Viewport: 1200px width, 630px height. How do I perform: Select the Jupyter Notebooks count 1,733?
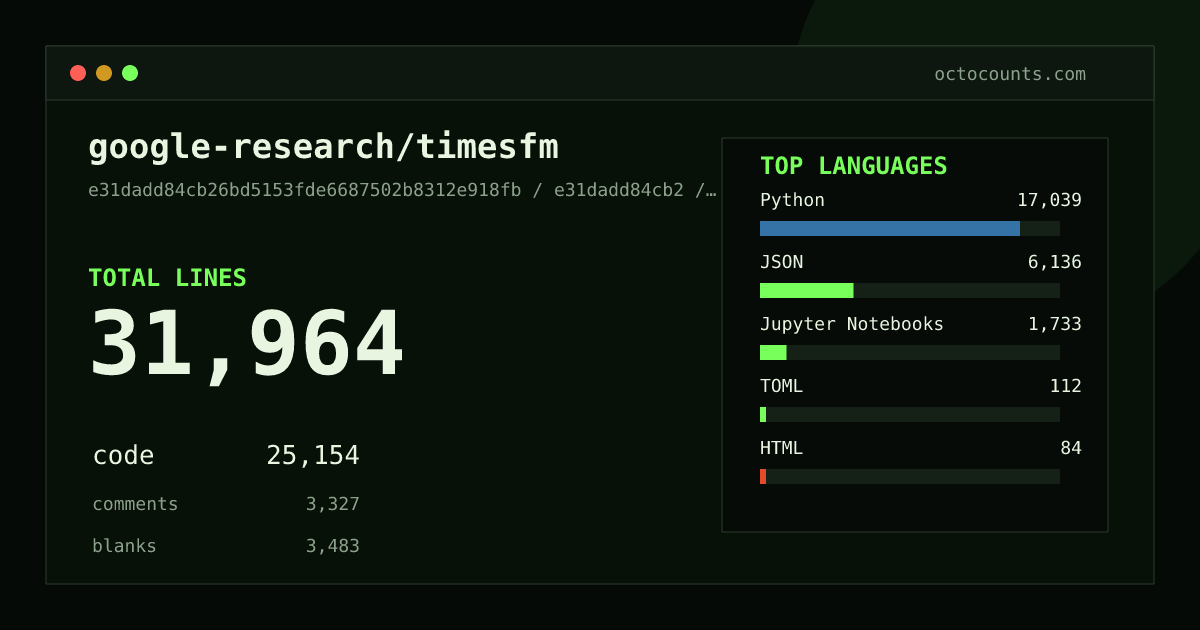coord(1055,324)
